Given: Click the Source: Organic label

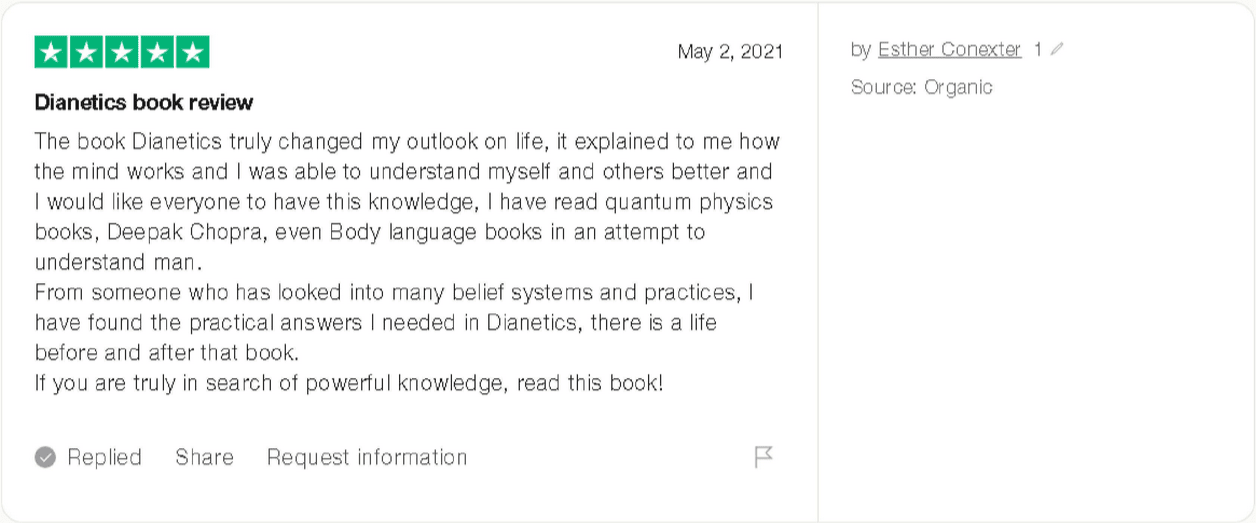Looking at the screenshot, I should click(921, 87).
